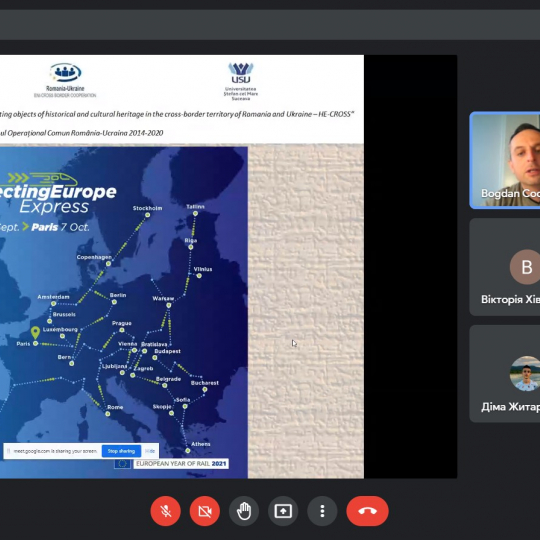Image resolution: width=540 pixels, height=540 pixels.
Task: Hide the screen sharing notification bar
Action: click(x=150, y=451)
